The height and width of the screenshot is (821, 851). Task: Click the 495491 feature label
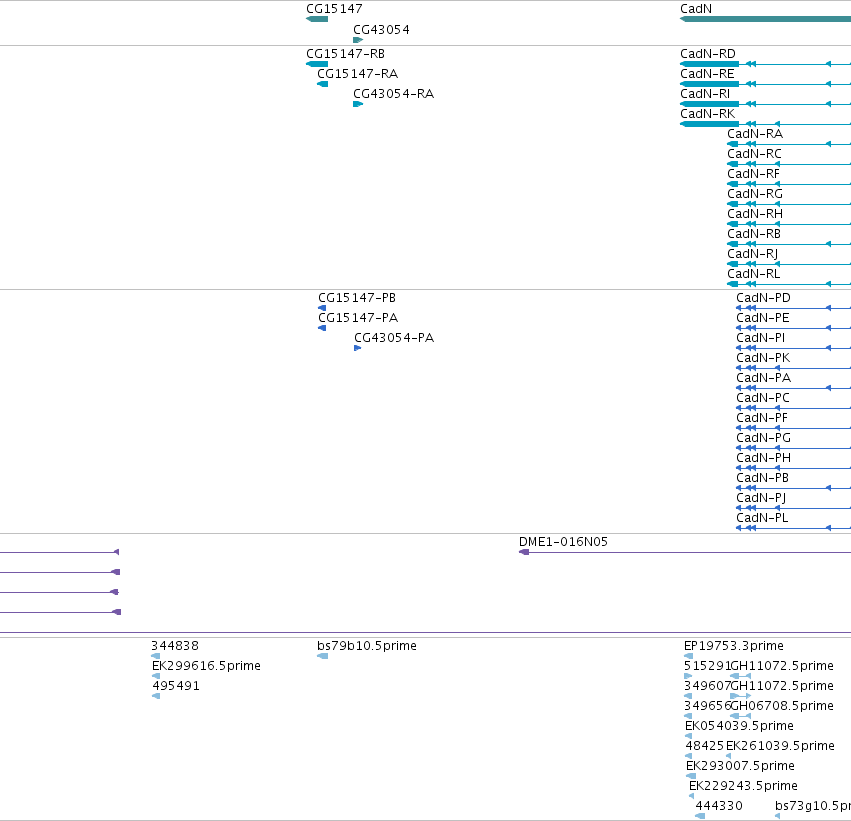(x=176, y=686)
